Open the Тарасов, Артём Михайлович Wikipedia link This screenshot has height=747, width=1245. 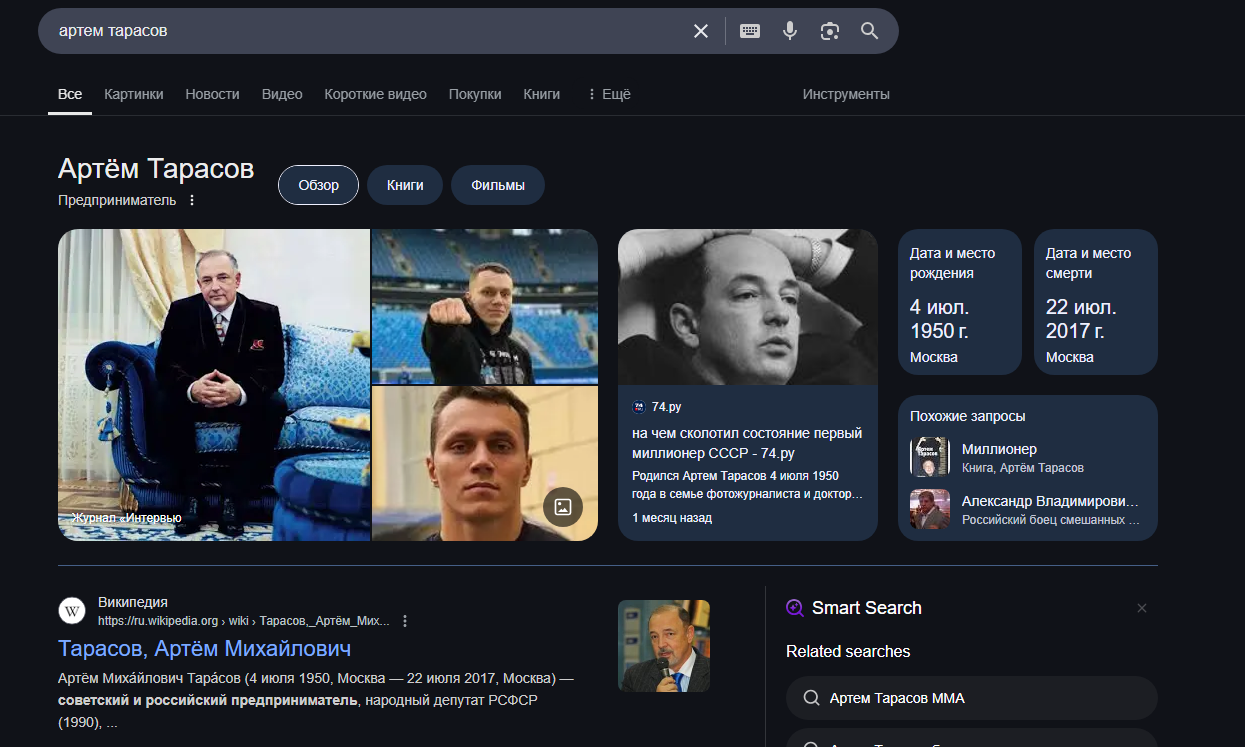click(205, 649)
